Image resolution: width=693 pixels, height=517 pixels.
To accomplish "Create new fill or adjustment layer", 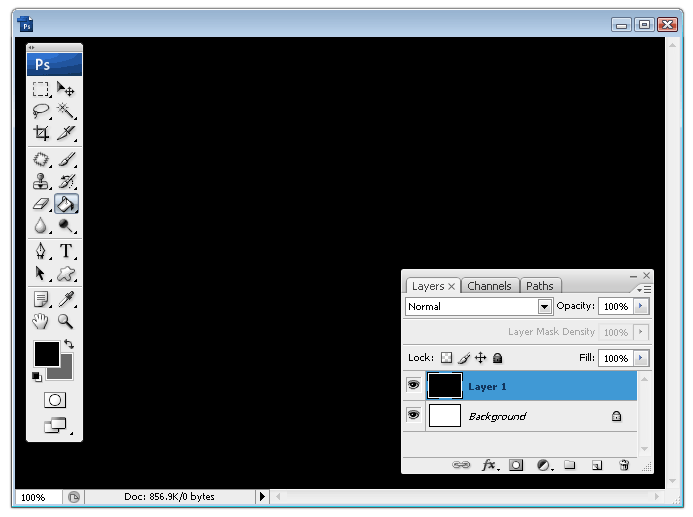I will [544, 465].
